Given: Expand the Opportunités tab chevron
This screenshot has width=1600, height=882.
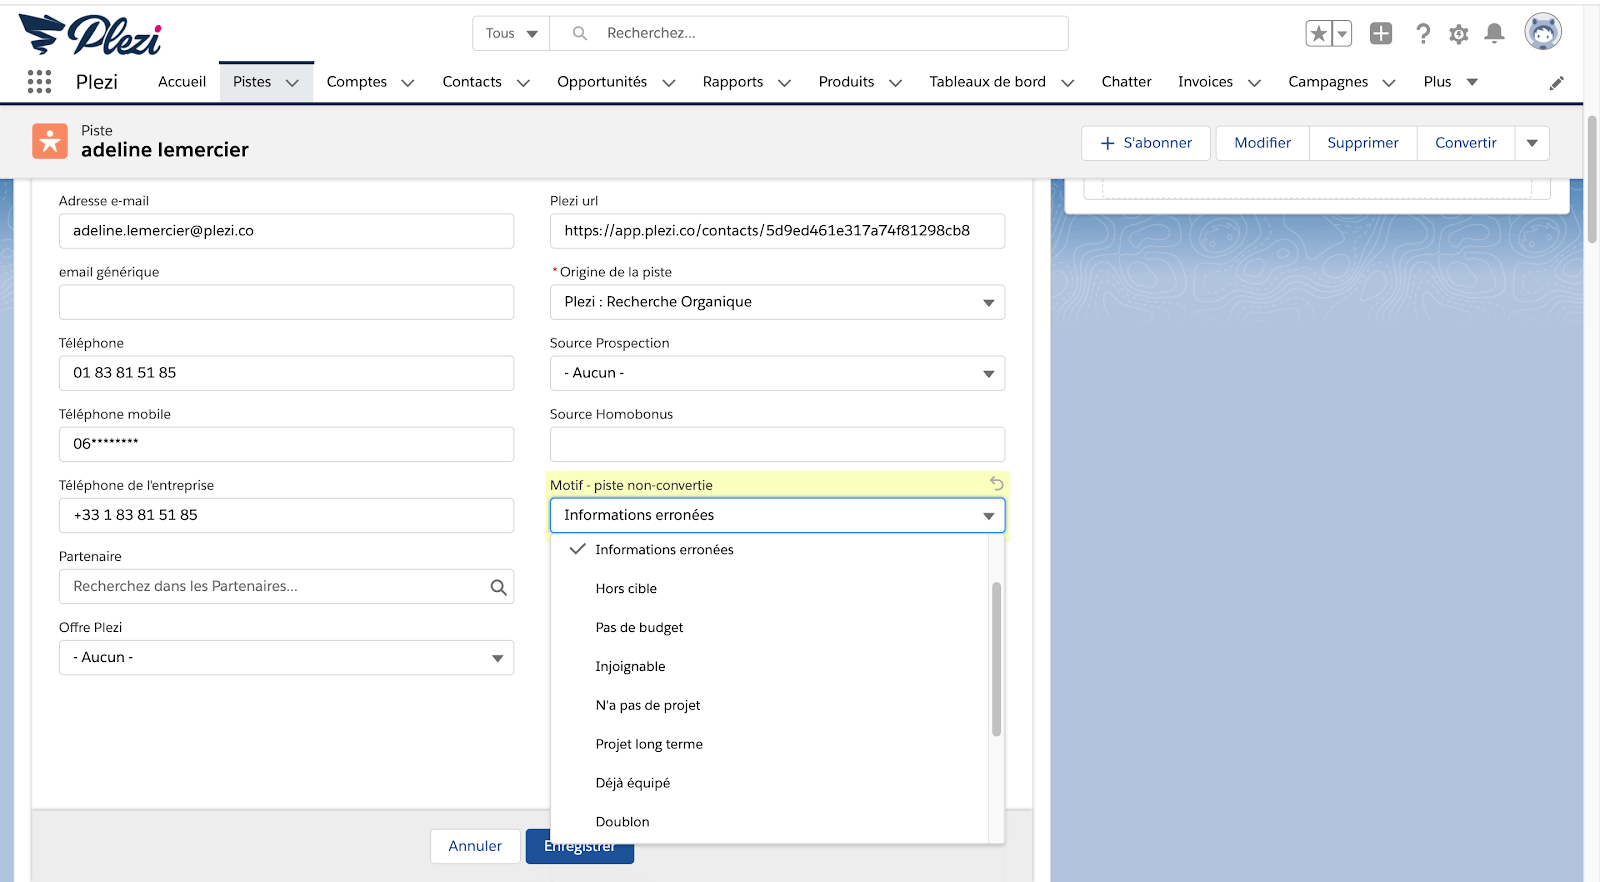Looking at the screenshot, I should [x=668, y=83].
